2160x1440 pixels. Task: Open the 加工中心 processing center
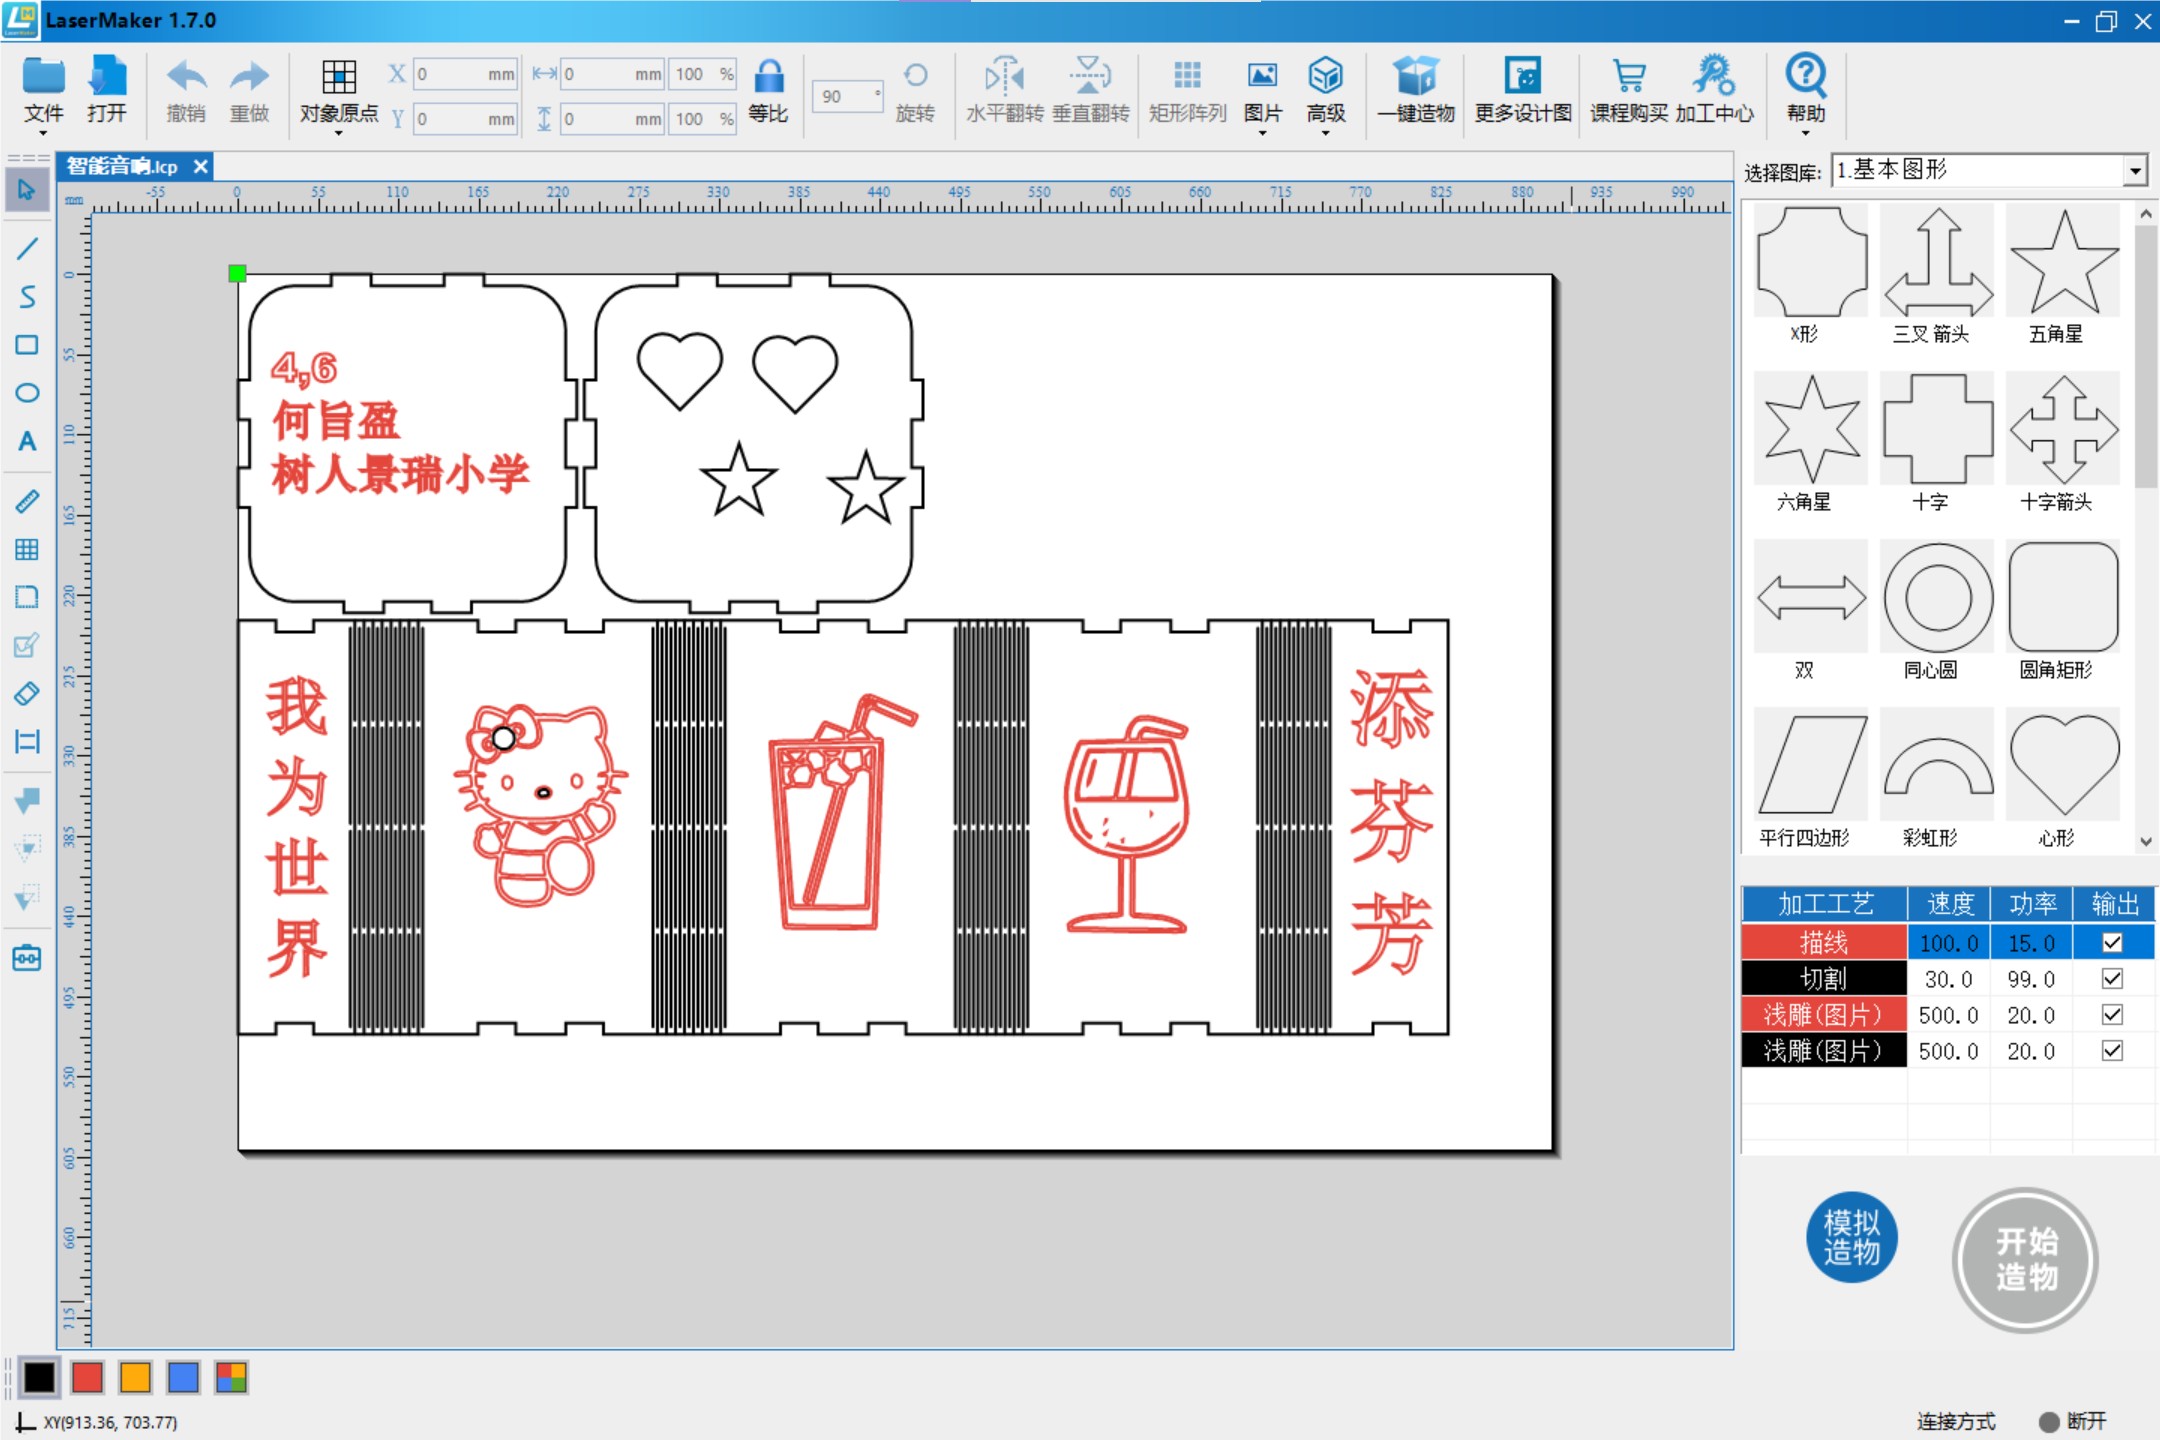tap(1714, 91)
